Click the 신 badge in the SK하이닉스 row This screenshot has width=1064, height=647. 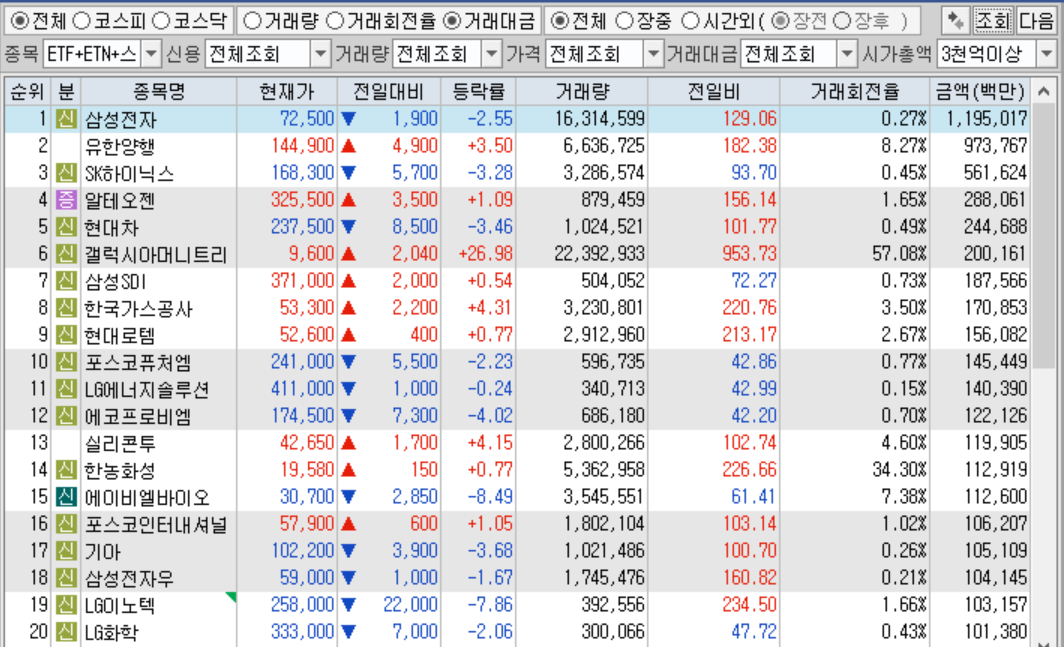66,172
